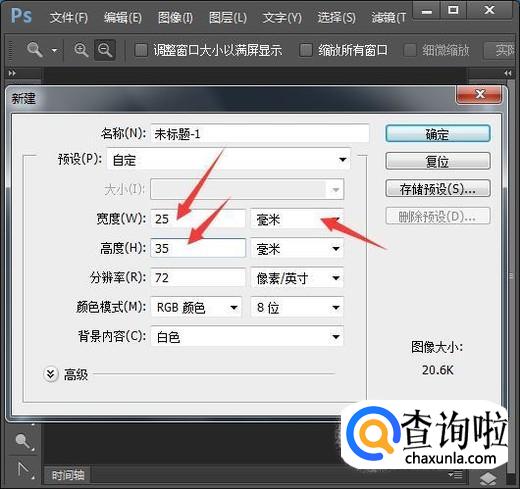Open the 背景内容 白色 color dropdown
This screenshot has width=520, height=489.
(x=247, y=337)
